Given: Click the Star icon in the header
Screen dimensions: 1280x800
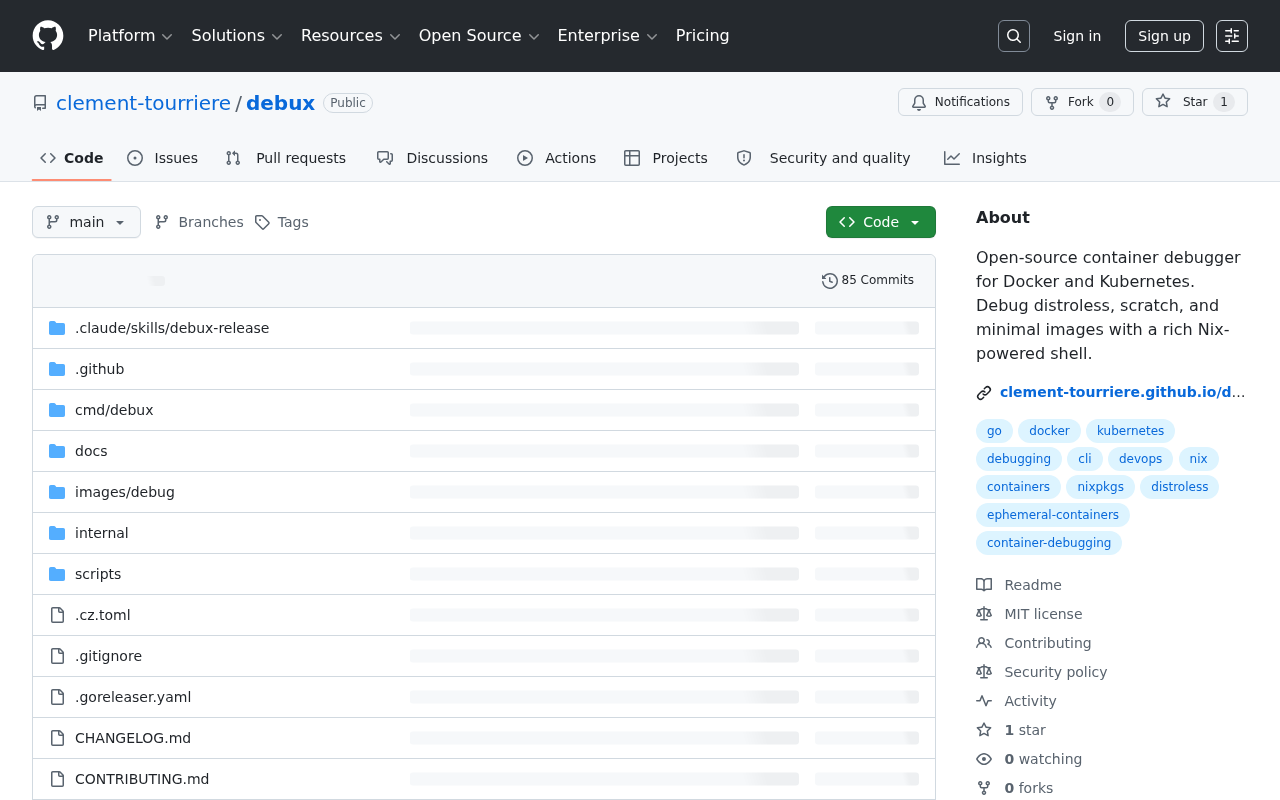Looking at the screenshot, I should 1163,102.
